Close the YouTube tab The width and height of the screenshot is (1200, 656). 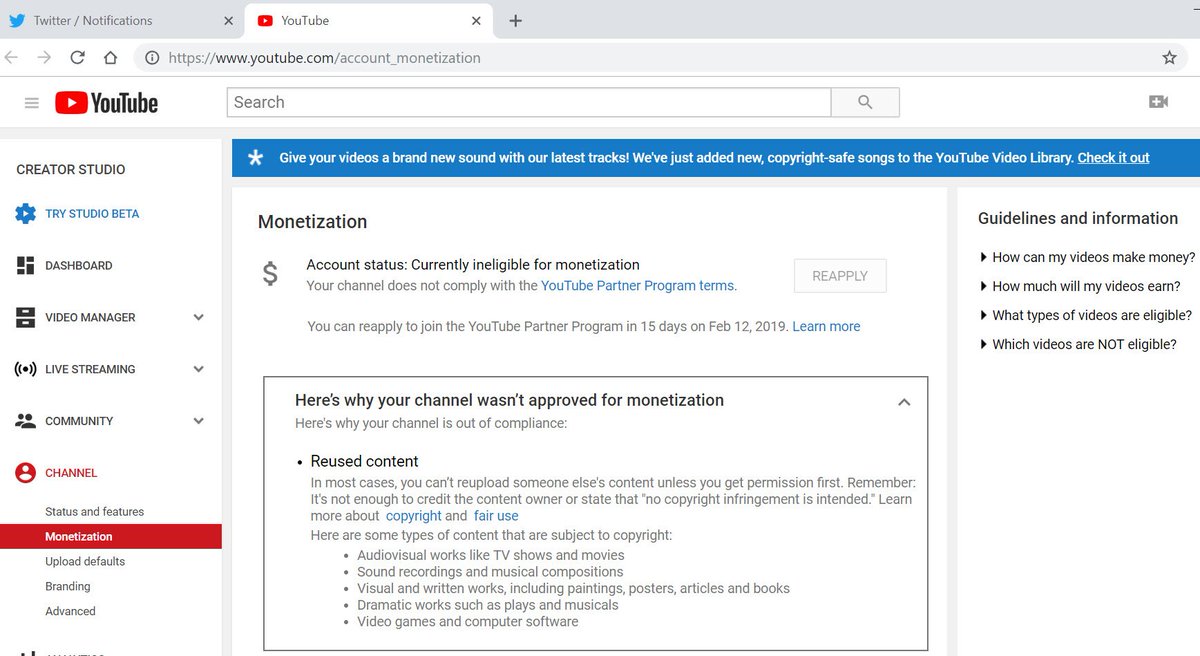pos(475,20)
